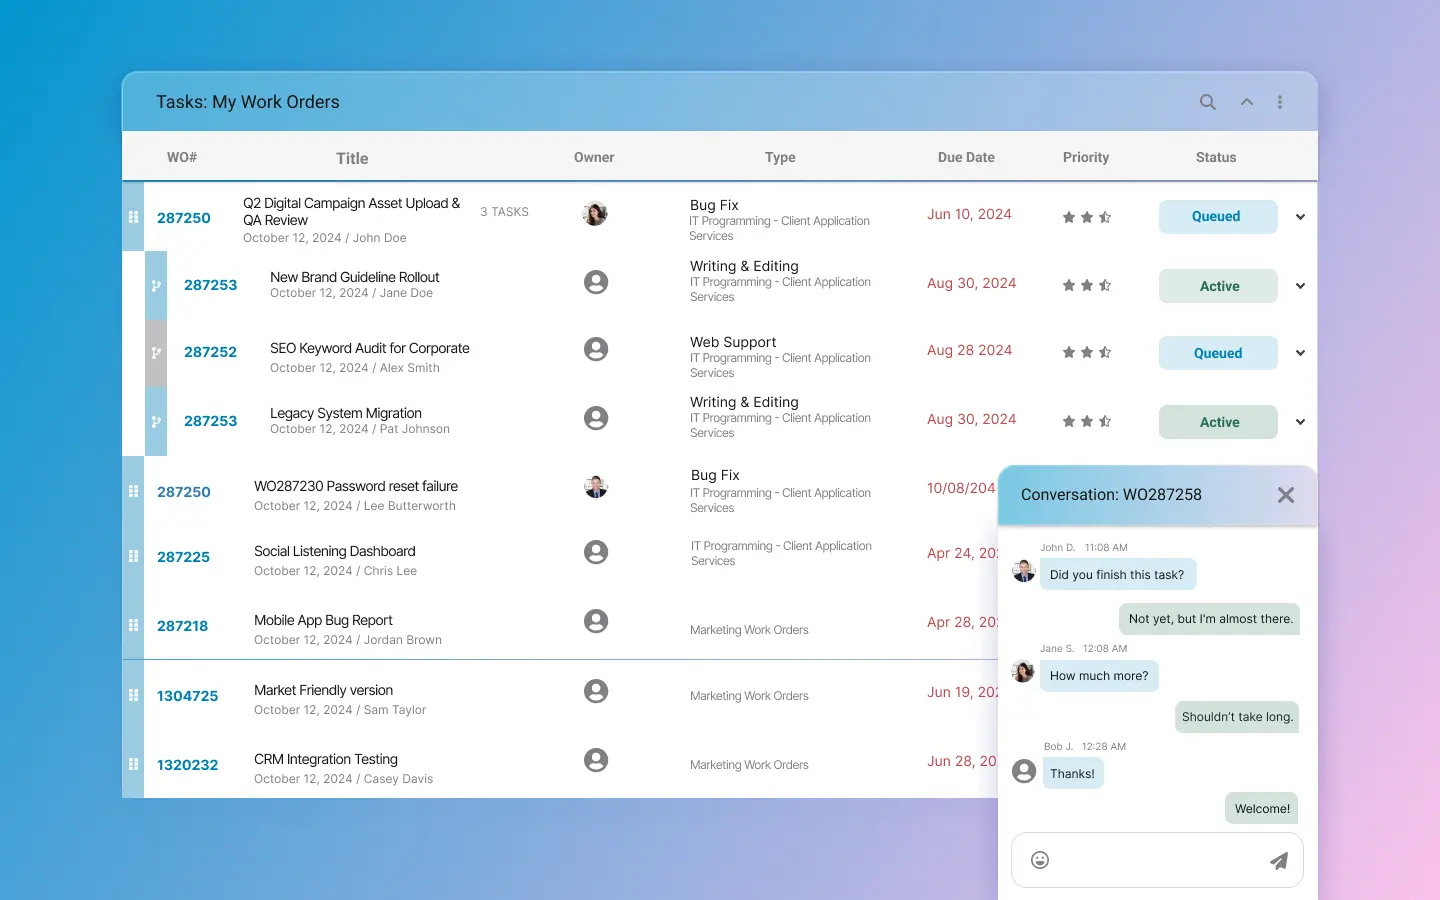Image resolution: width=1440 pixels, height=900 pixels.
Task: Click the 3 TASKS label
Action: point(504,212)
